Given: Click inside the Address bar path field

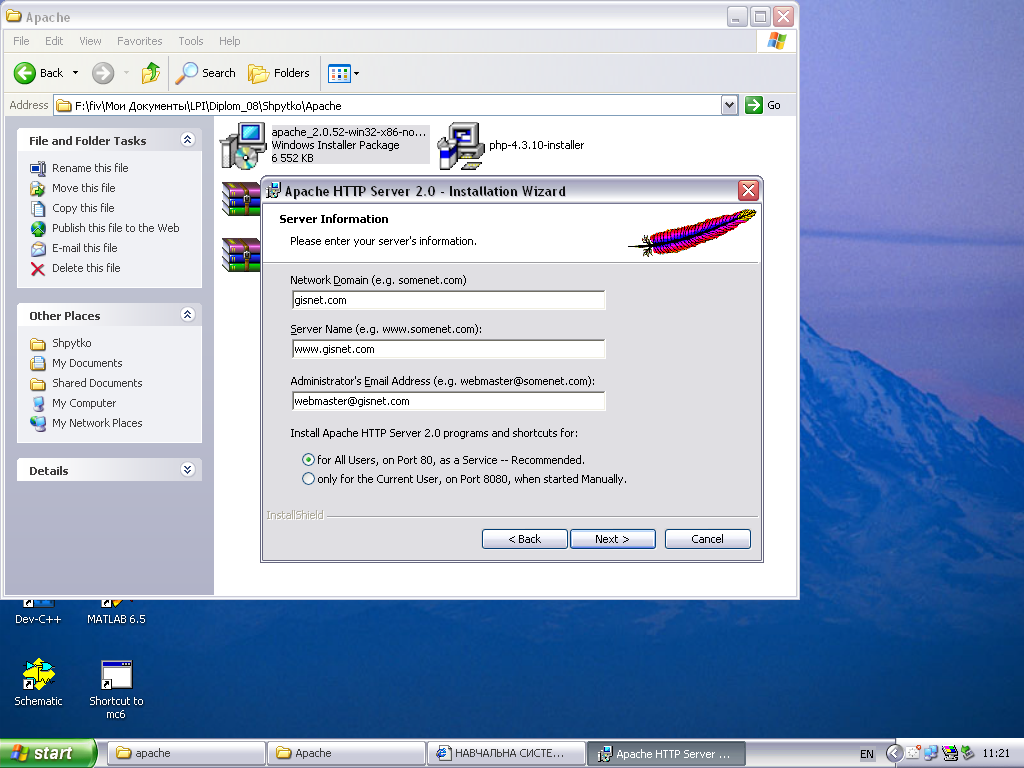Looking at the screenshot, I should point(388,105).
